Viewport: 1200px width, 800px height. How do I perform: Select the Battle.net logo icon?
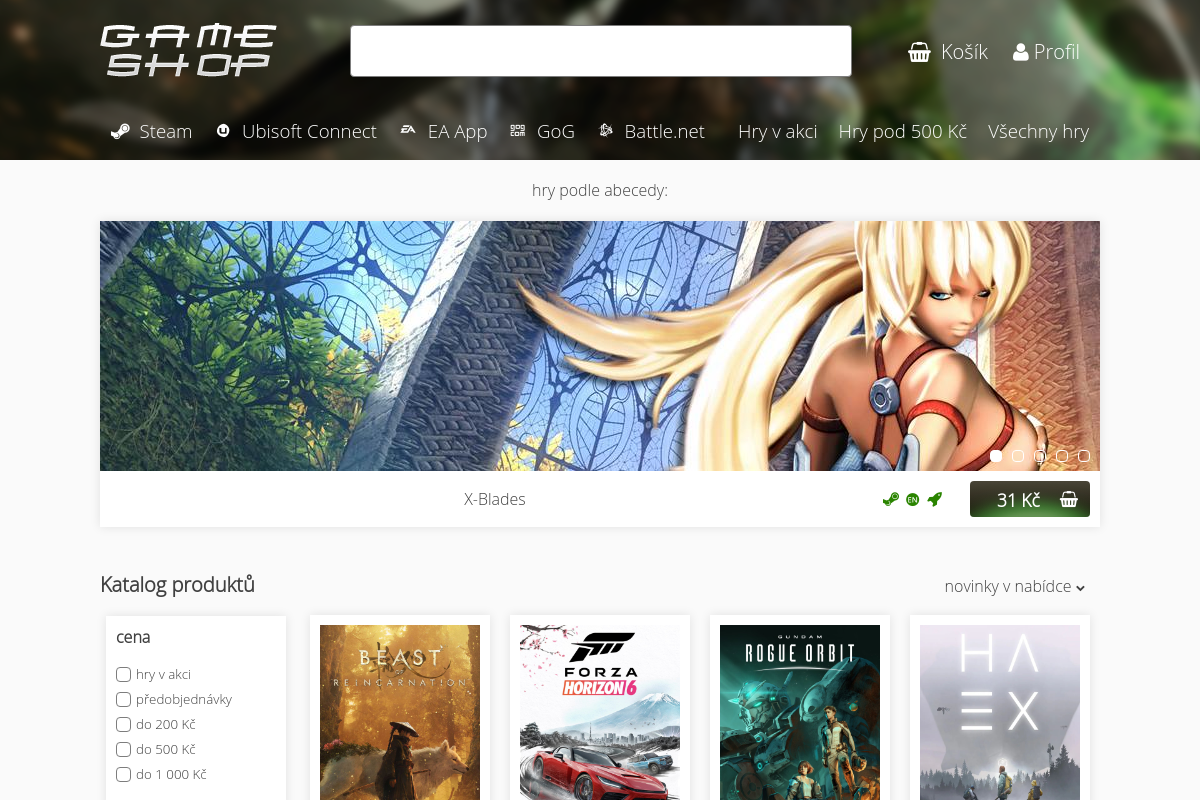[606, 131]
